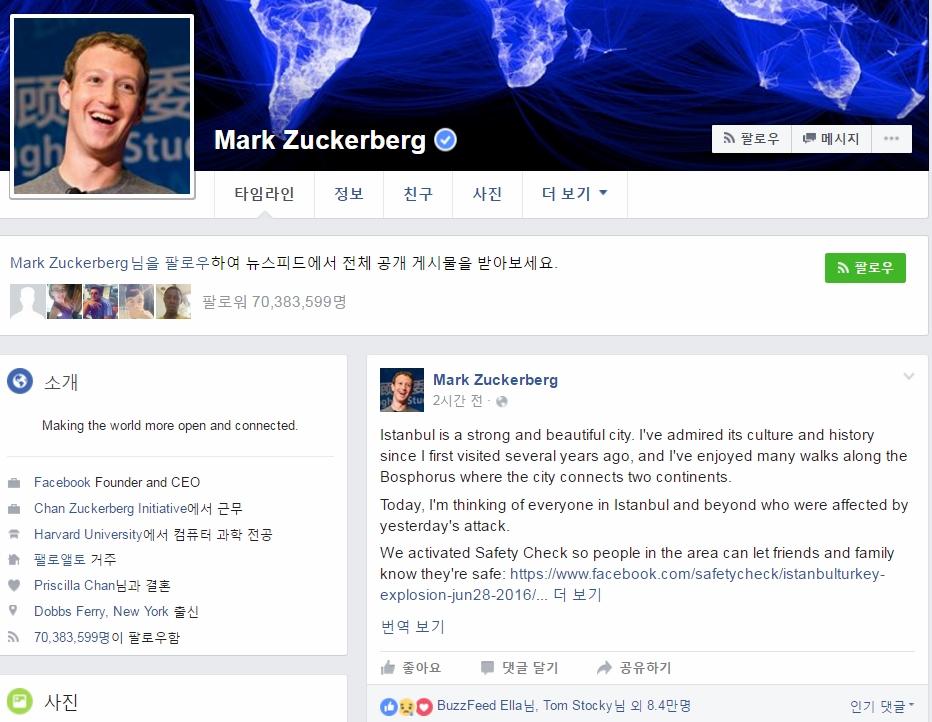Viewport: 932px width, 722px height.
Task: Expand the 더 보기 tab dropdown
Action: [x=574, y=194]
